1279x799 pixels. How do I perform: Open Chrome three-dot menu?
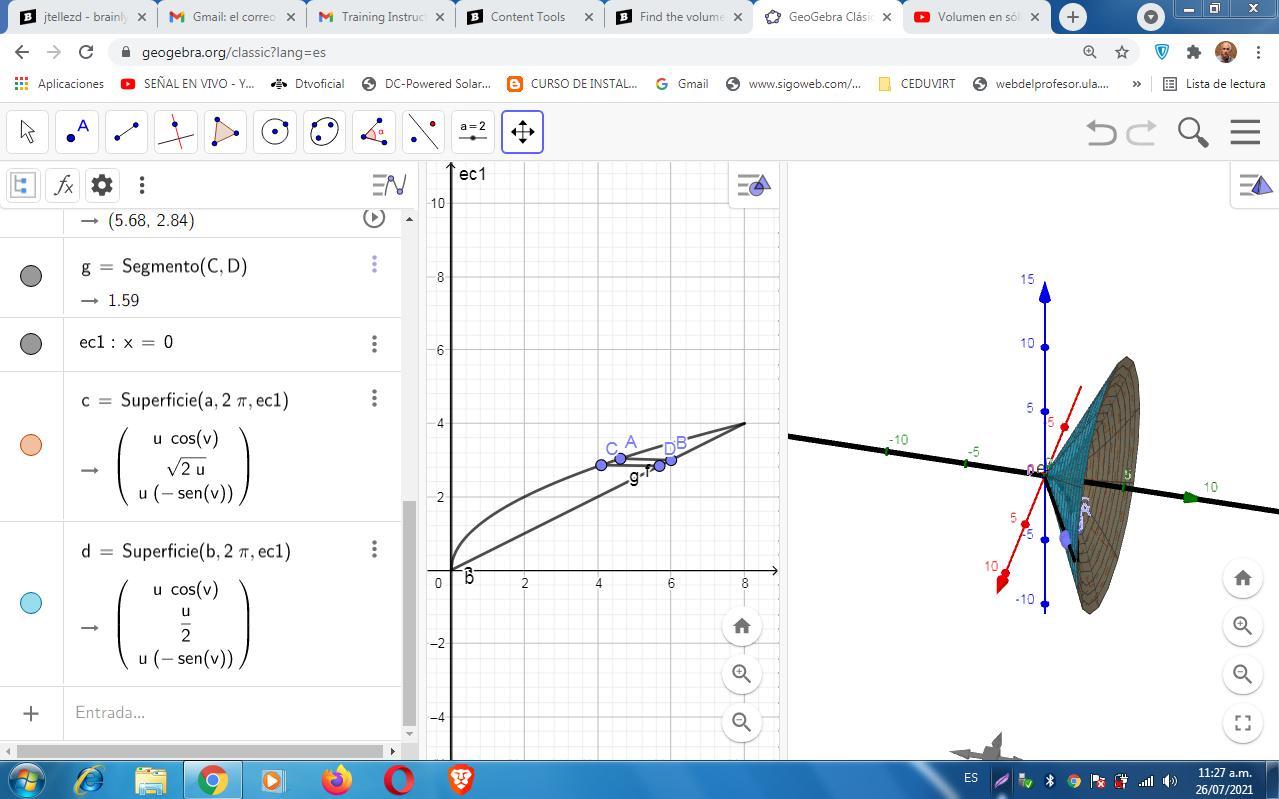coord(1258,52)
